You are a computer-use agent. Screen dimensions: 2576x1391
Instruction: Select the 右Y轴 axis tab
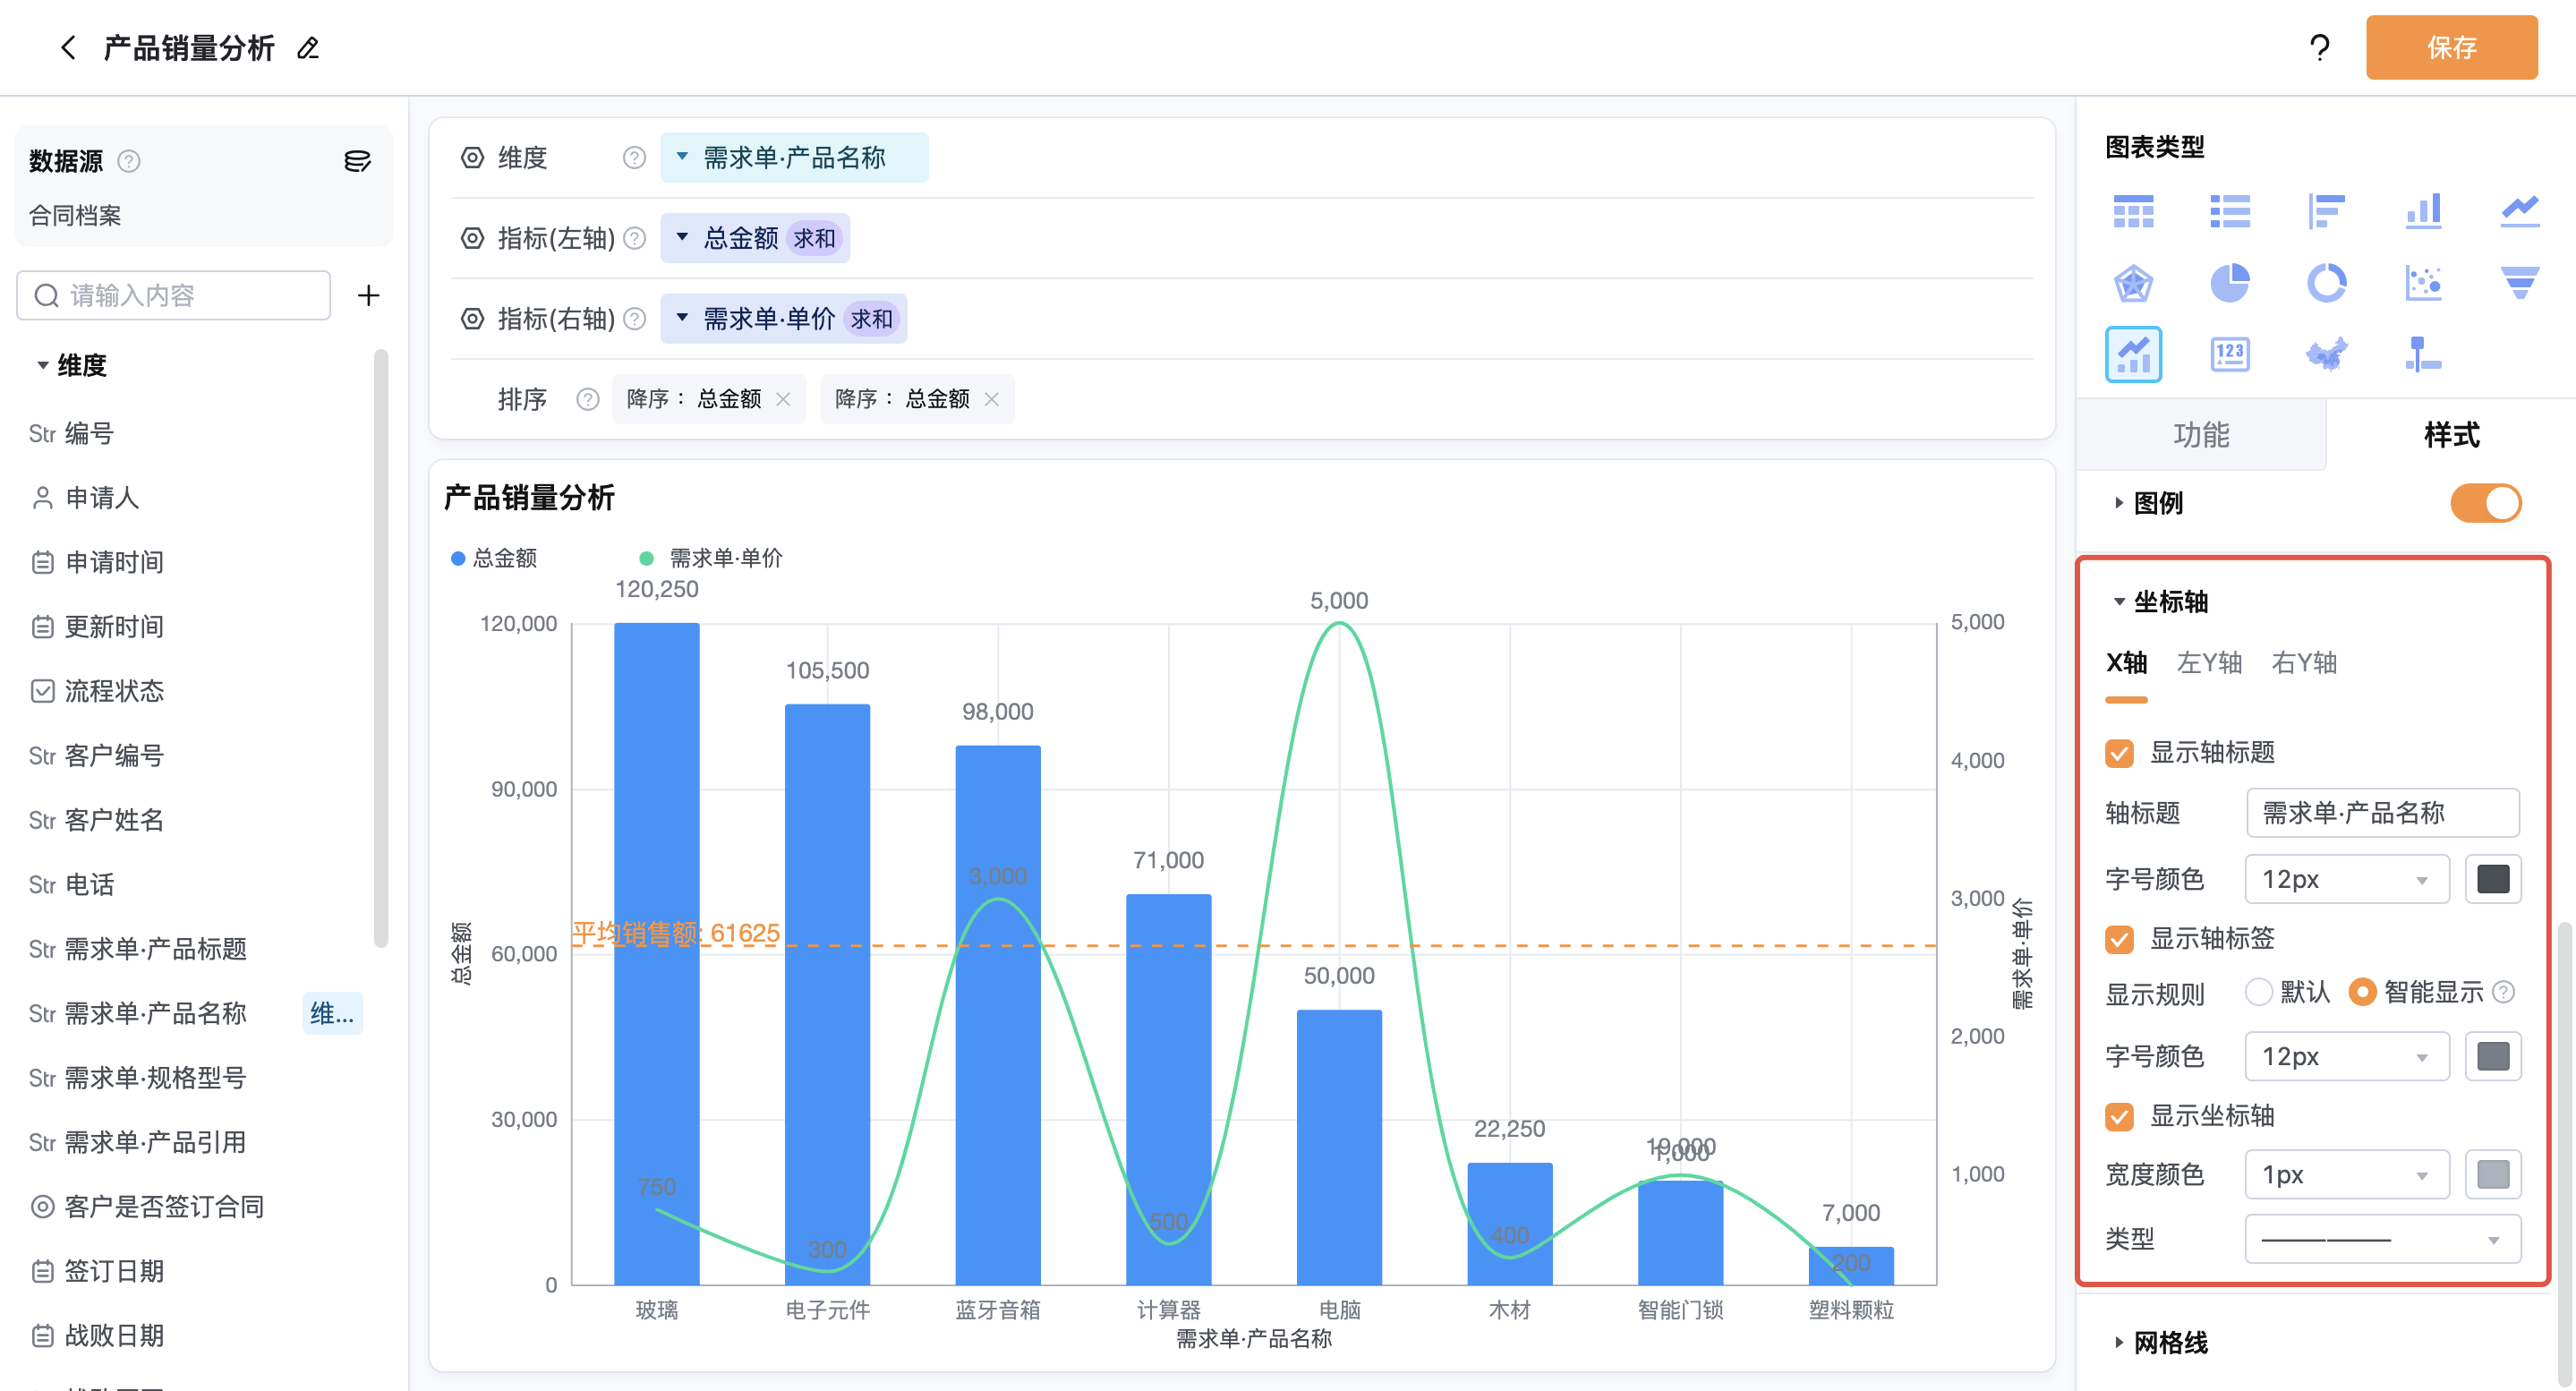(2304, 663)
